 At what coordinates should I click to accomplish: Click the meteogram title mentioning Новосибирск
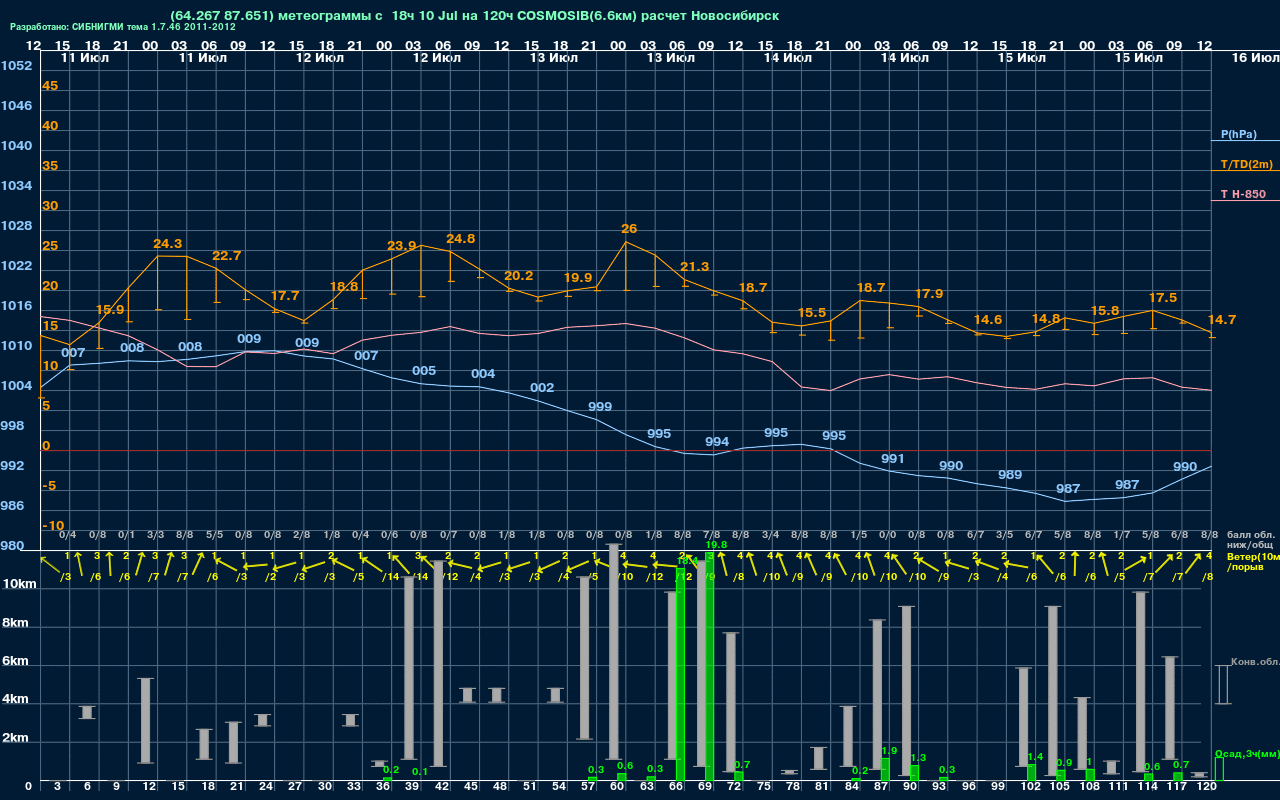[475, 15]
